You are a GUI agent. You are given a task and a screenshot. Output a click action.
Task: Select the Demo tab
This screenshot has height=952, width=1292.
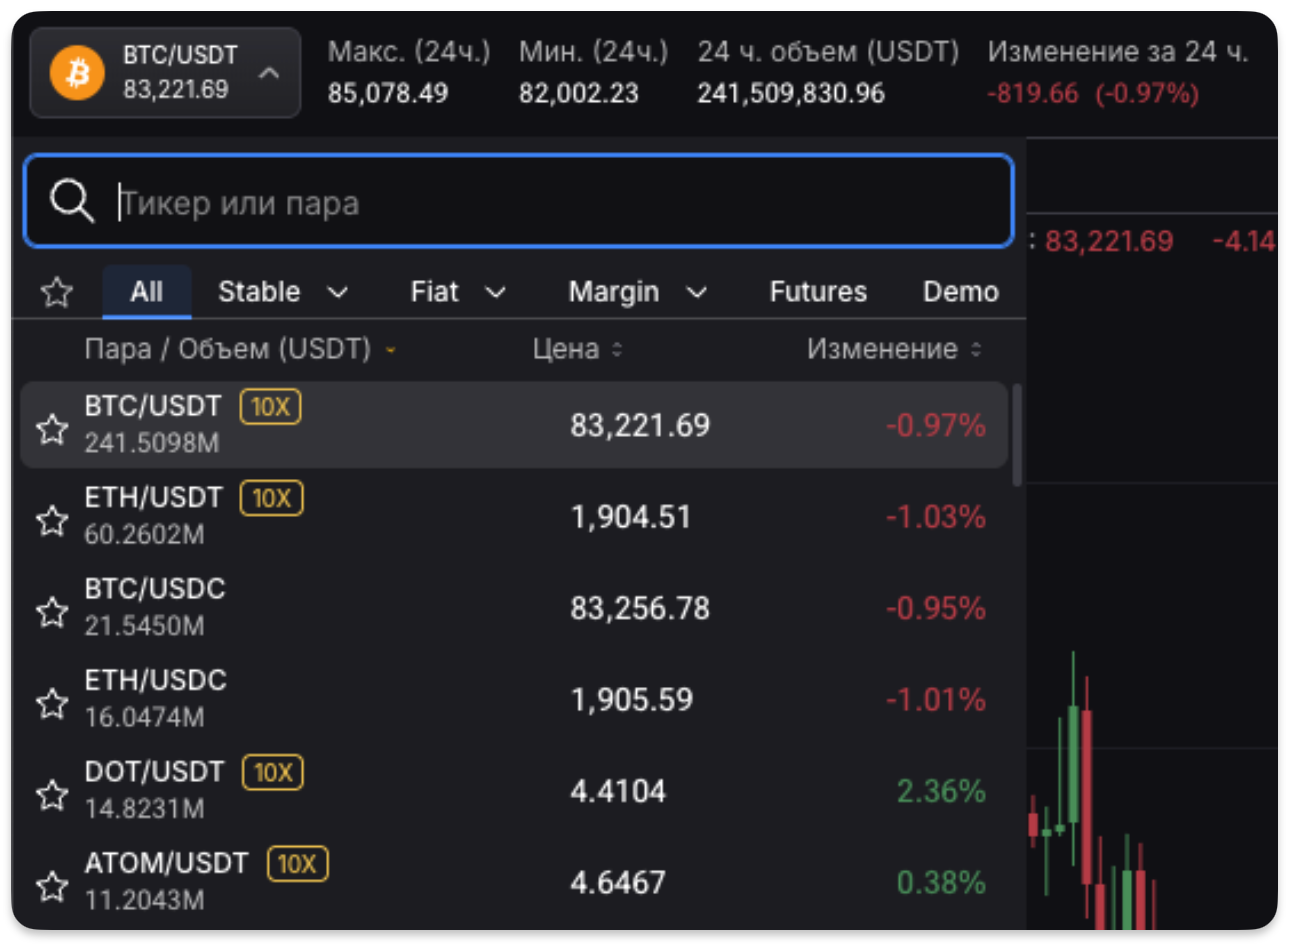click(960, 292)
